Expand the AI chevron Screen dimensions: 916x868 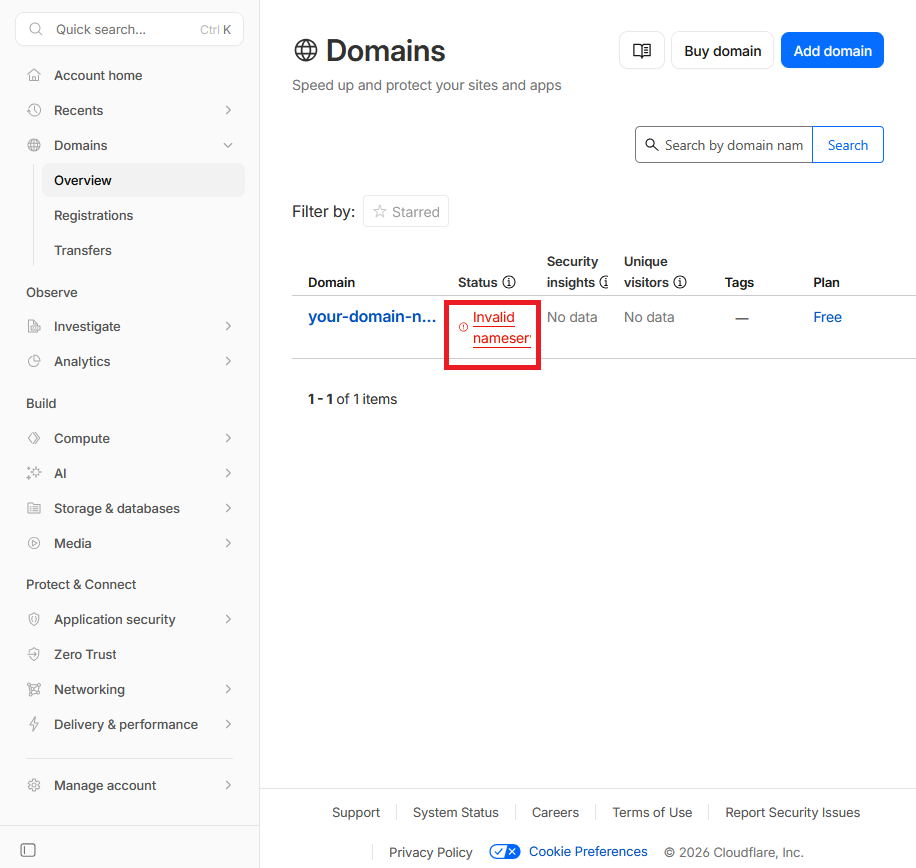coord(228,473)
